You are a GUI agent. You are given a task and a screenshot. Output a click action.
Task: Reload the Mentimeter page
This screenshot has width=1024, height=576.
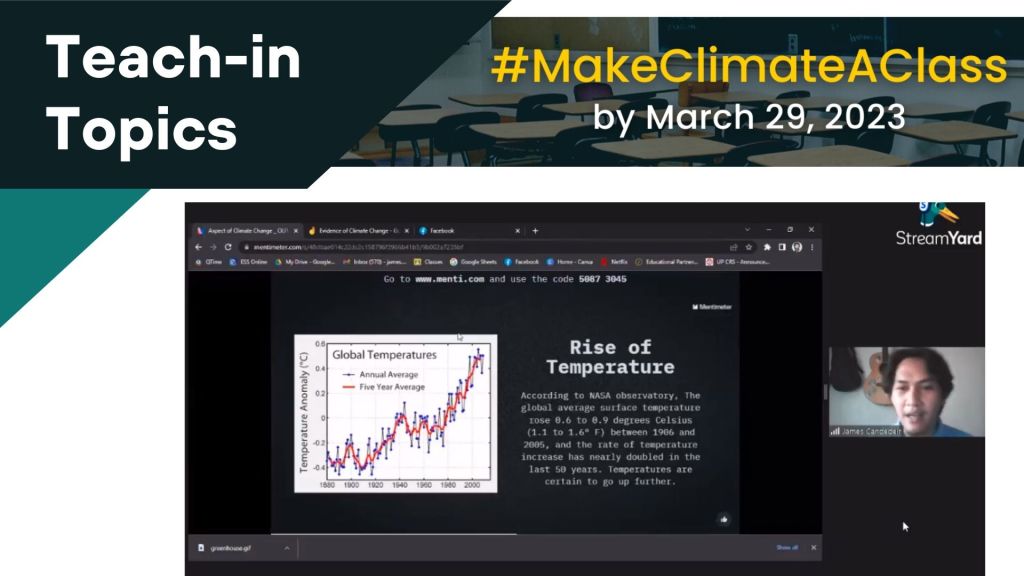click(x=227, y=247)
